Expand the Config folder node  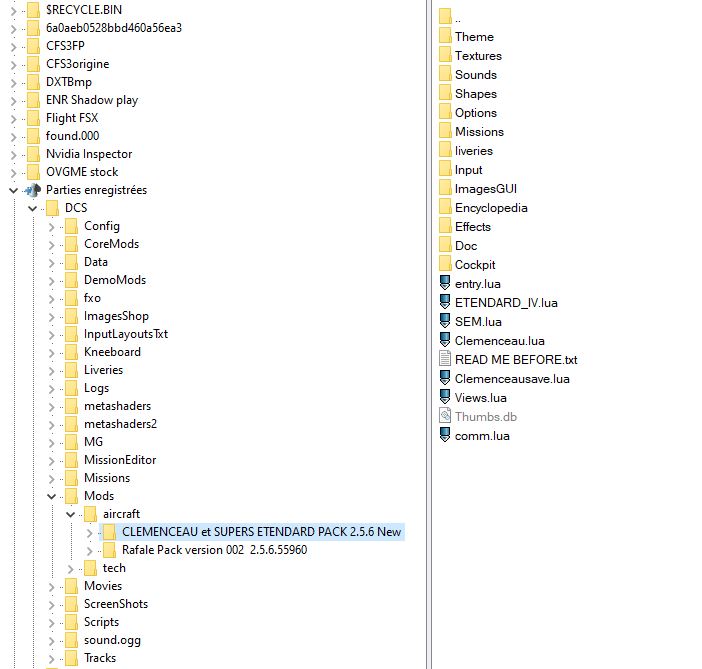(51, 227)
